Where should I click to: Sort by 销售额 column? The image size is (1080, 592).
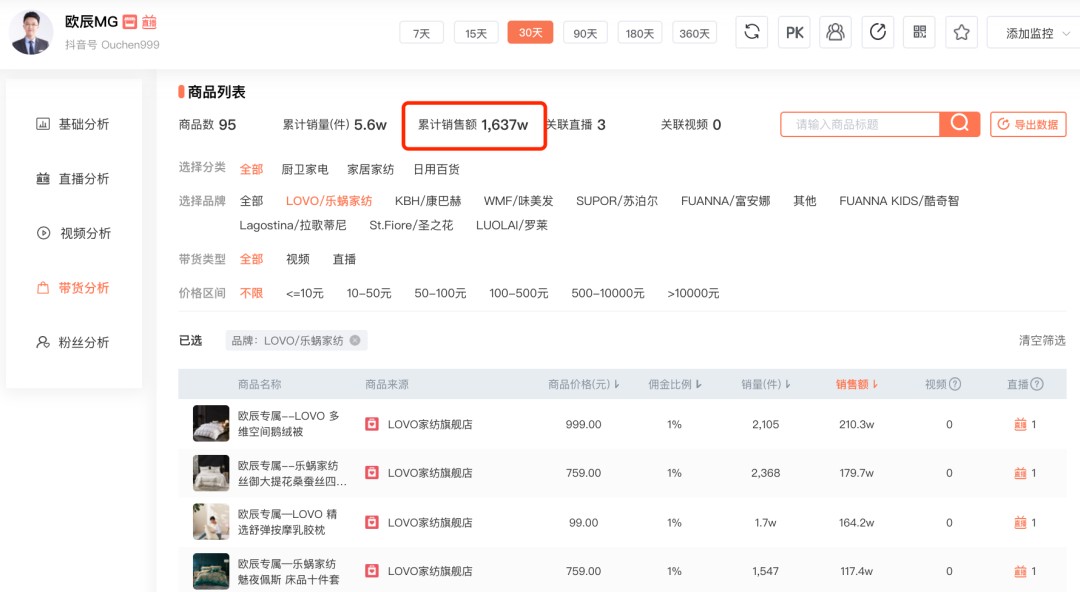click(856, 384)
